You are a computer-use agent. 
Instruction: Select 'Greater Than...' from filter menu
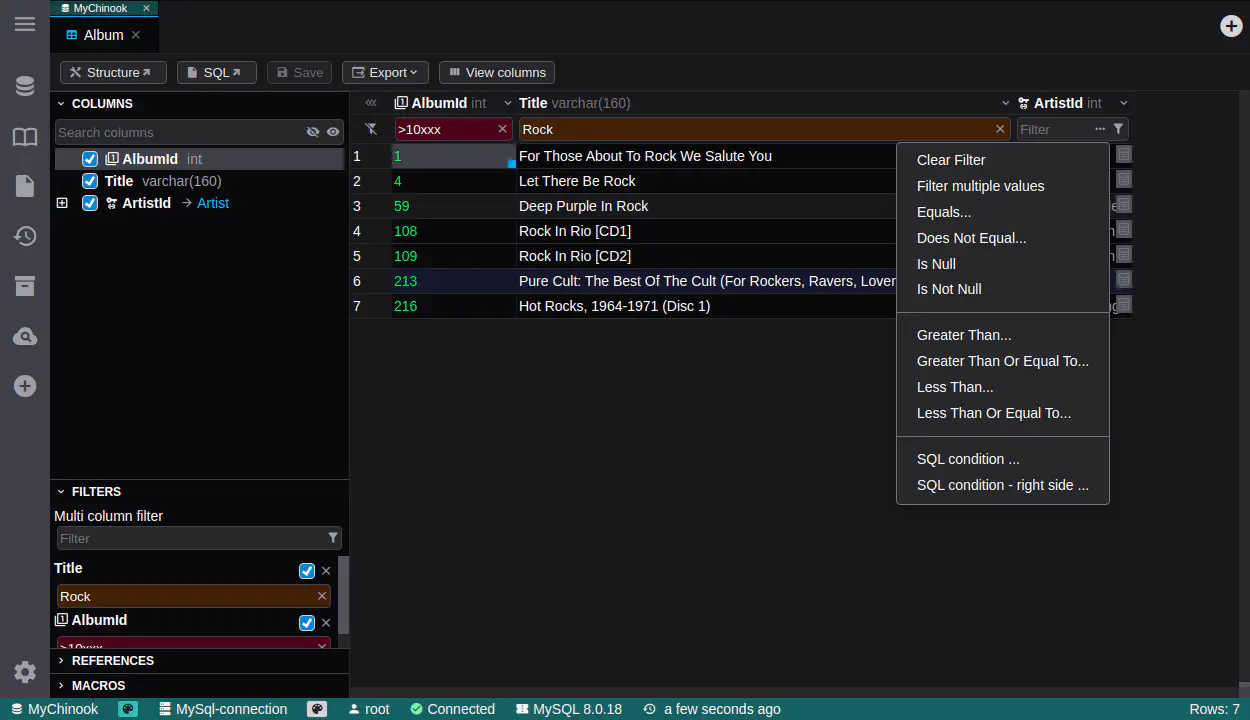click(963, 335)
